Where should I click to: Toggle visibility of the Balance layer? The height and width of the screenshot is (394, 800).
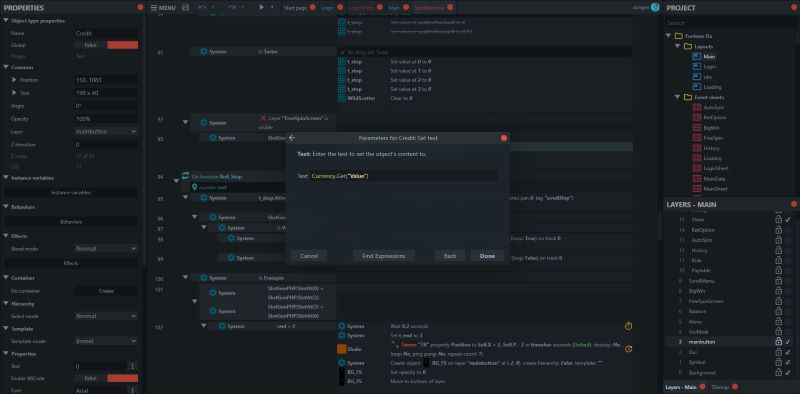coord(788,311)
